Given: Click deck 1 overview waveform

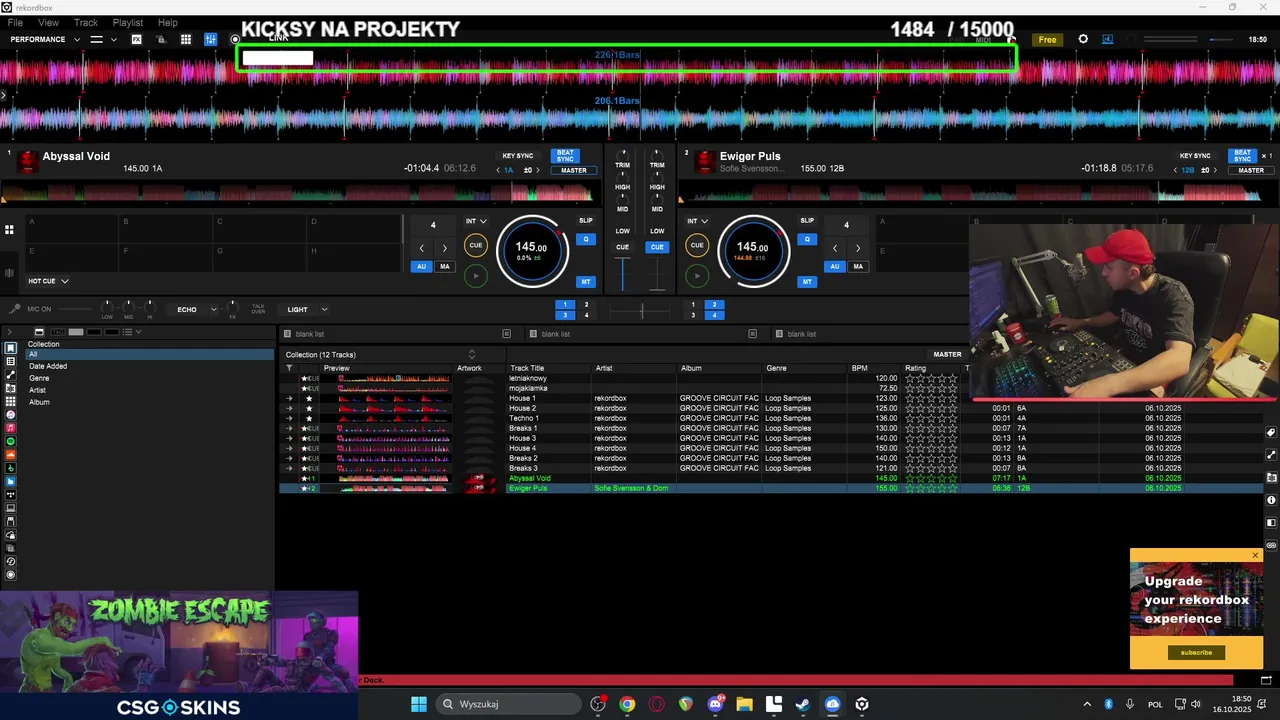Looking at the screenshot, I should click(300, 193).
